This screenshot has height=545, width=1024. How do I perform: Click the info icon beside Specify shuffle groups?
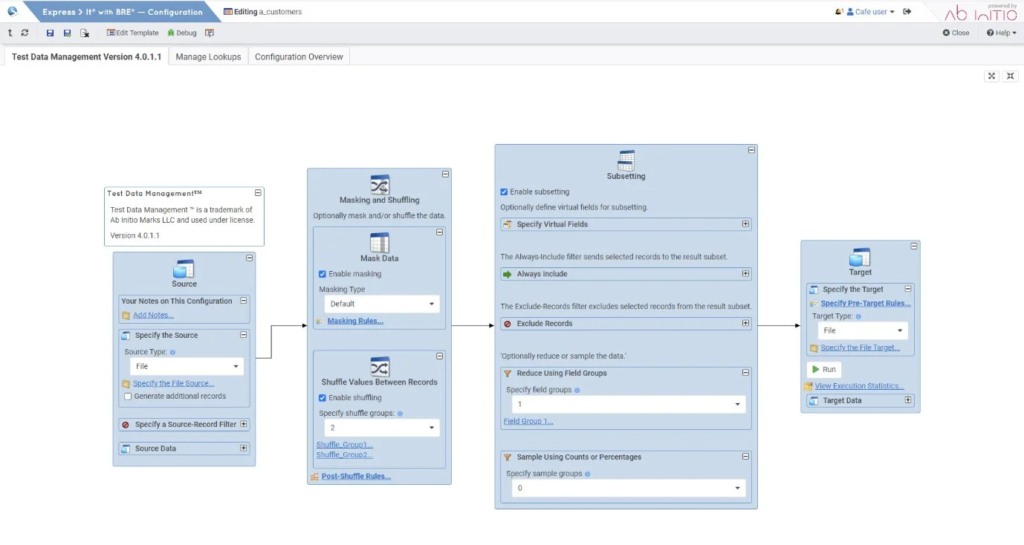(x=400, y=414)
